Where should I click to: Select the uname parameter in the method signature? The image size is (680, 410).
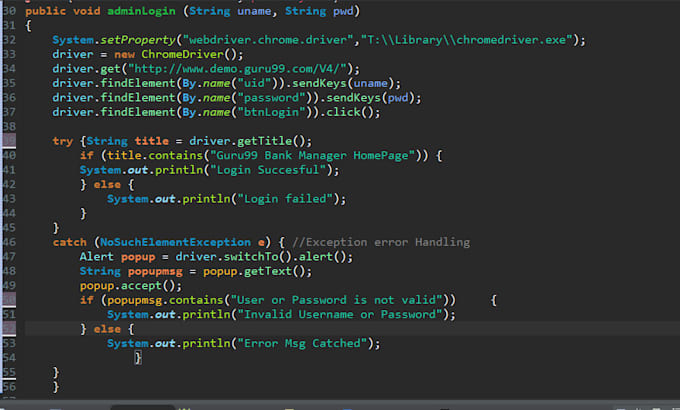(254, 11)
